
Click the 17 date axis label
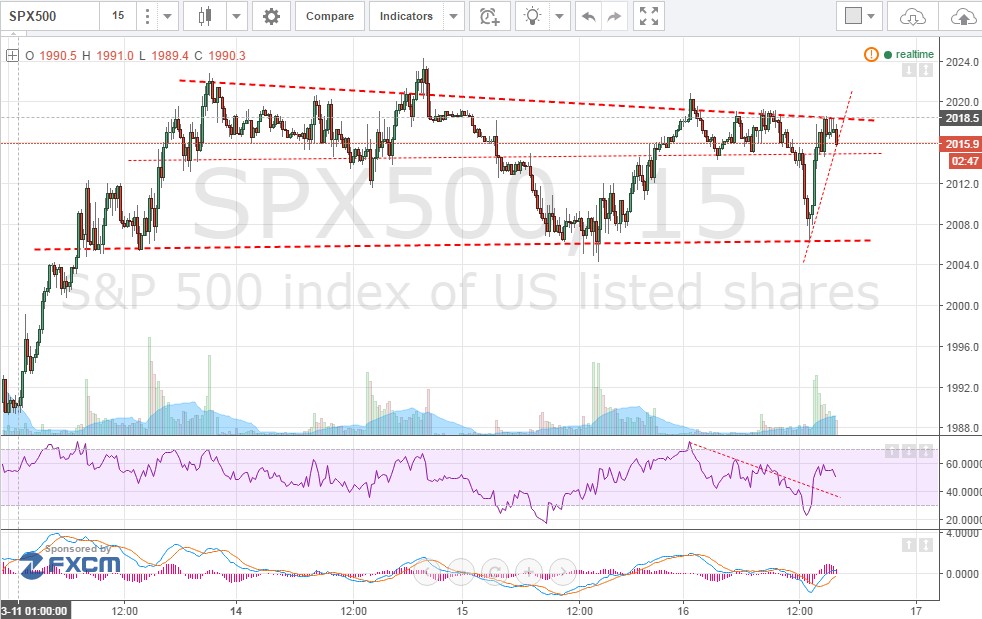click(916, 610)
